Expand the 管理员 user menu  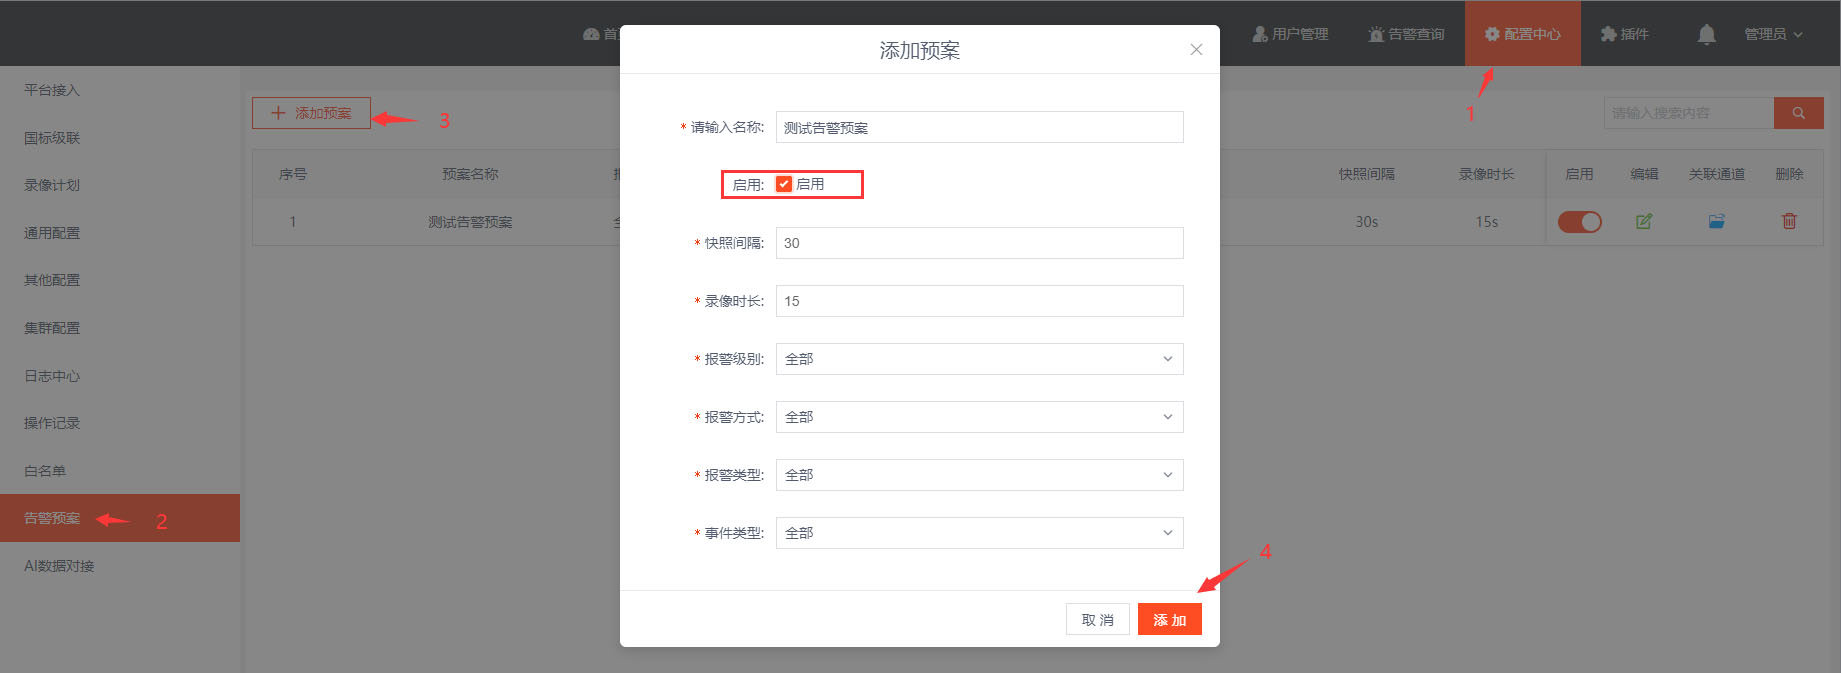pos(1773,34)
